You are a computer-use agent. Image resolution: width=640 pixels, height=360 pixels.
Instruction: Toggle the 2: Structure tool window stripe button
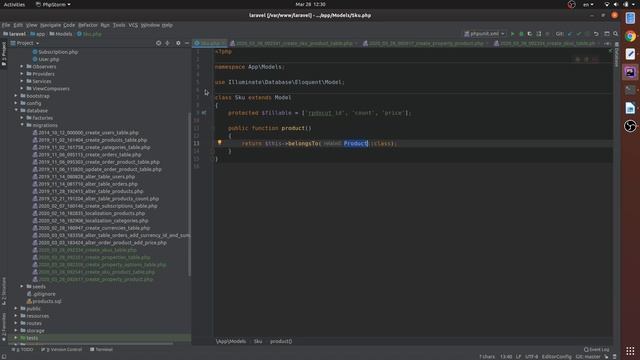4,290
